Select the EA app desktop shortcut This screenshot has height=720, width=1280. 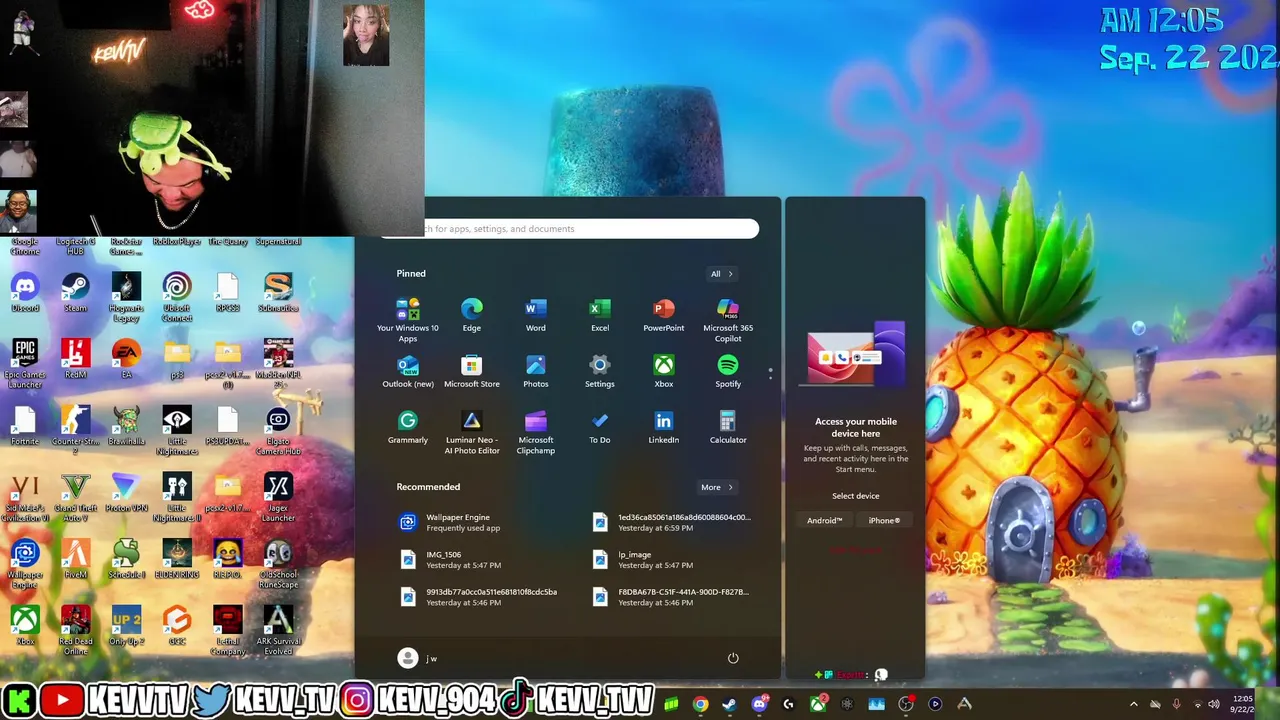point(126,358)
